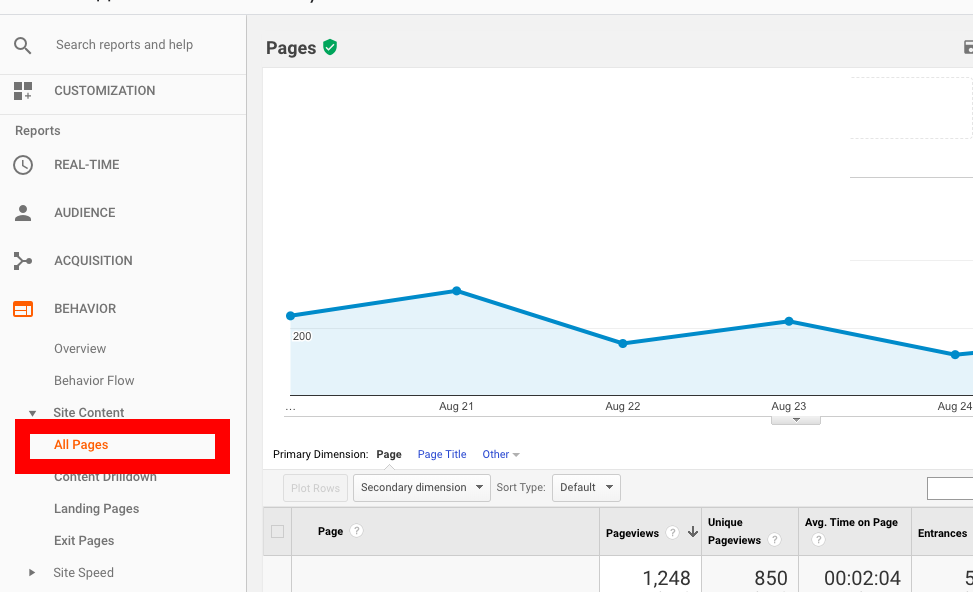Open Customization via its grid icon
Image resolution: width=973 pixels, height=592 pixels.
[23, 91]
